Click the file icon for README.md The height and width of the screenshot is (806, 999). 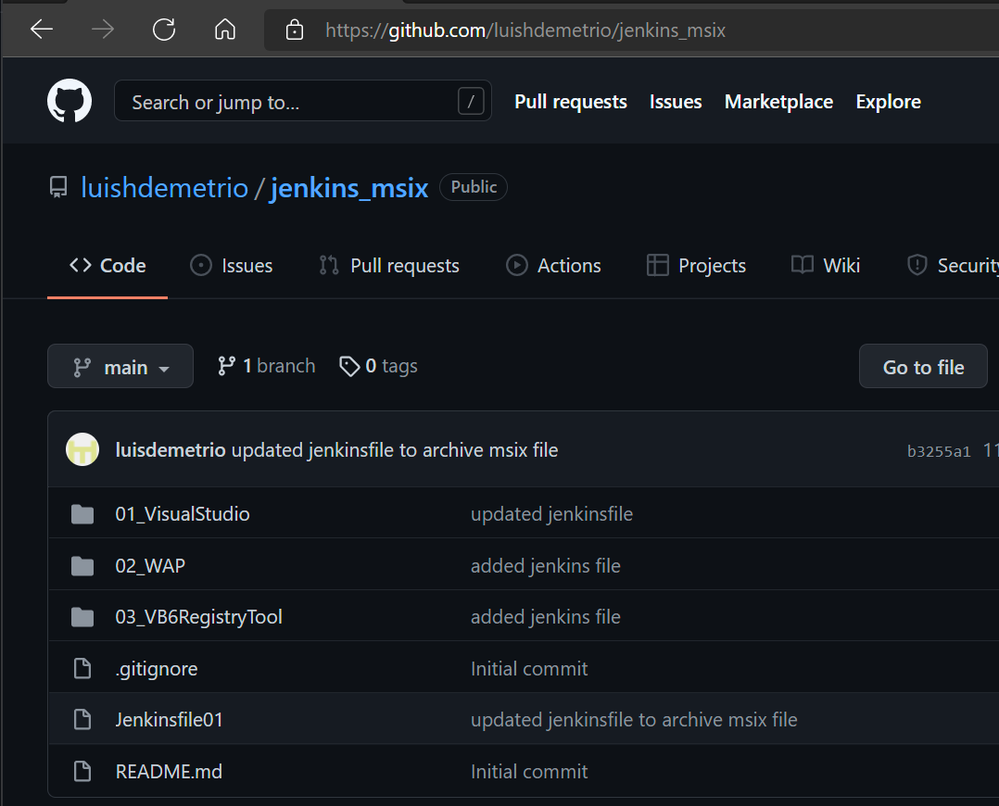tap(82, 771)
